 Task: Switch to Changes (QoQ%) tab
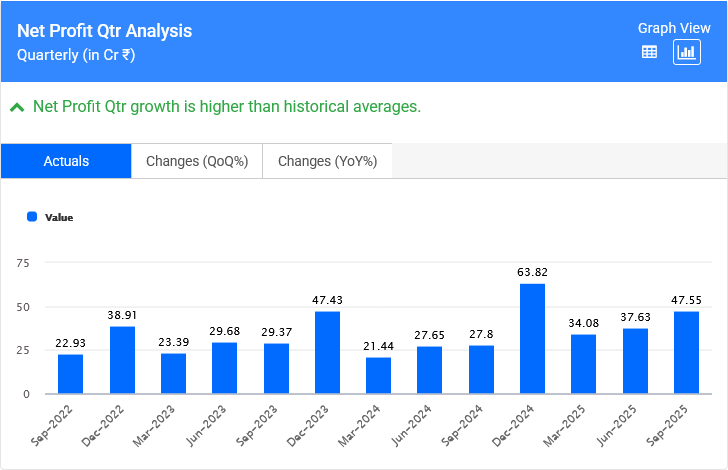pyautogui.click(x=197, y=161)
